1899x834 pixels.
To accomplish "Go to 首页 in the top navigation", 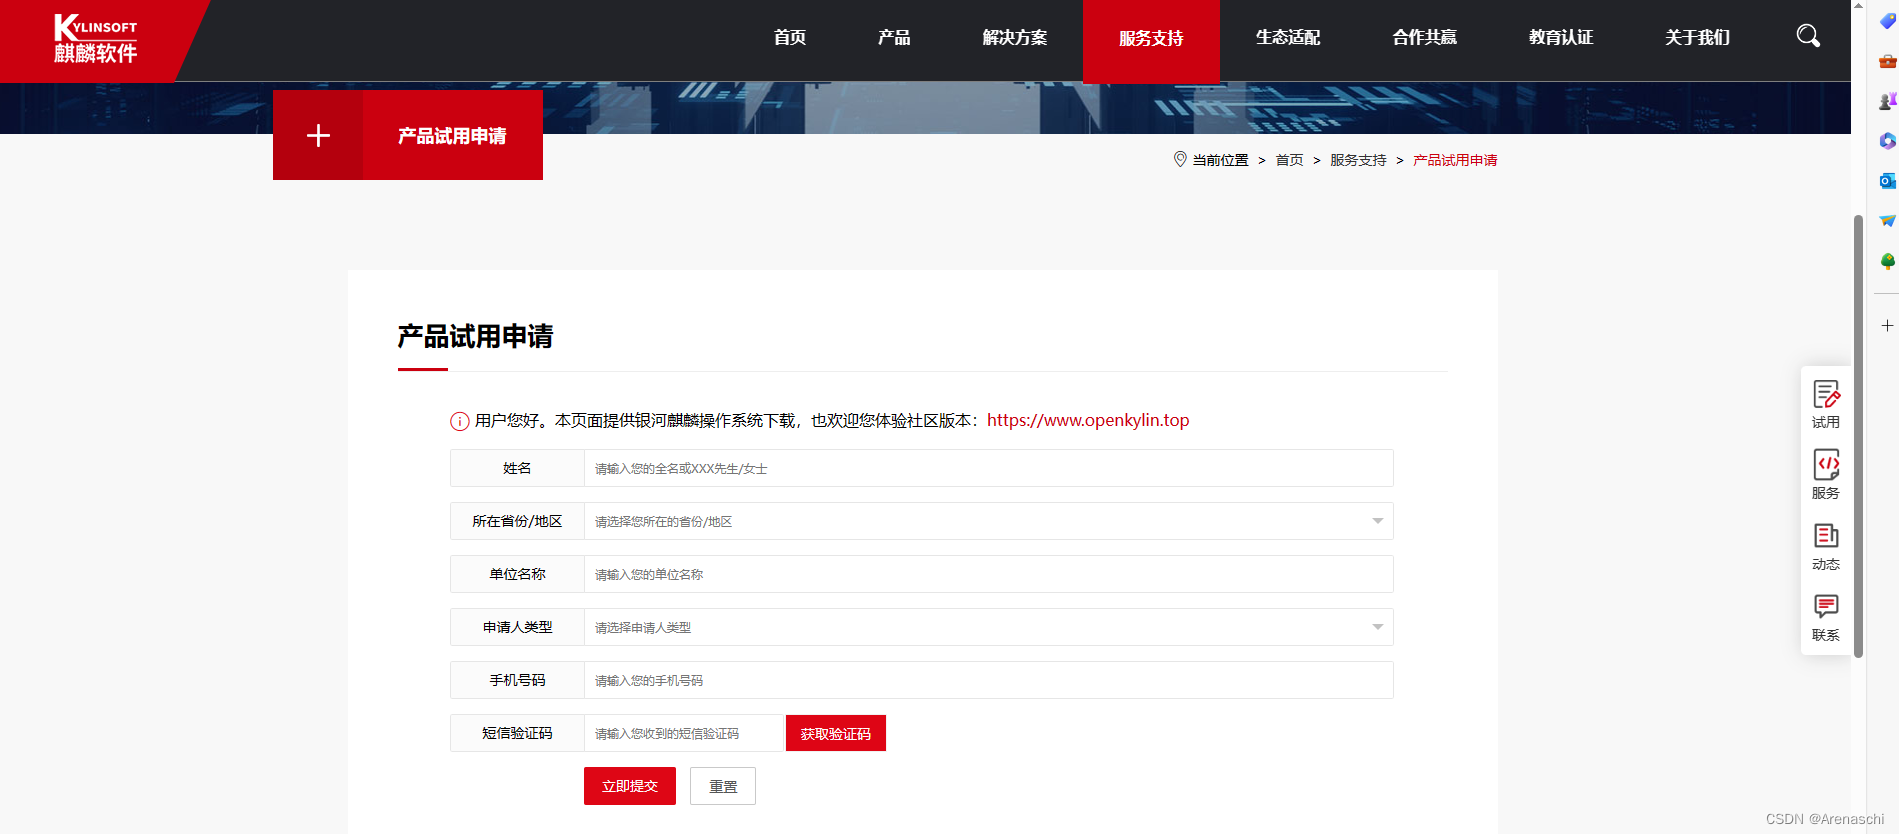I will pyautogui.click(x=790, y=38).
